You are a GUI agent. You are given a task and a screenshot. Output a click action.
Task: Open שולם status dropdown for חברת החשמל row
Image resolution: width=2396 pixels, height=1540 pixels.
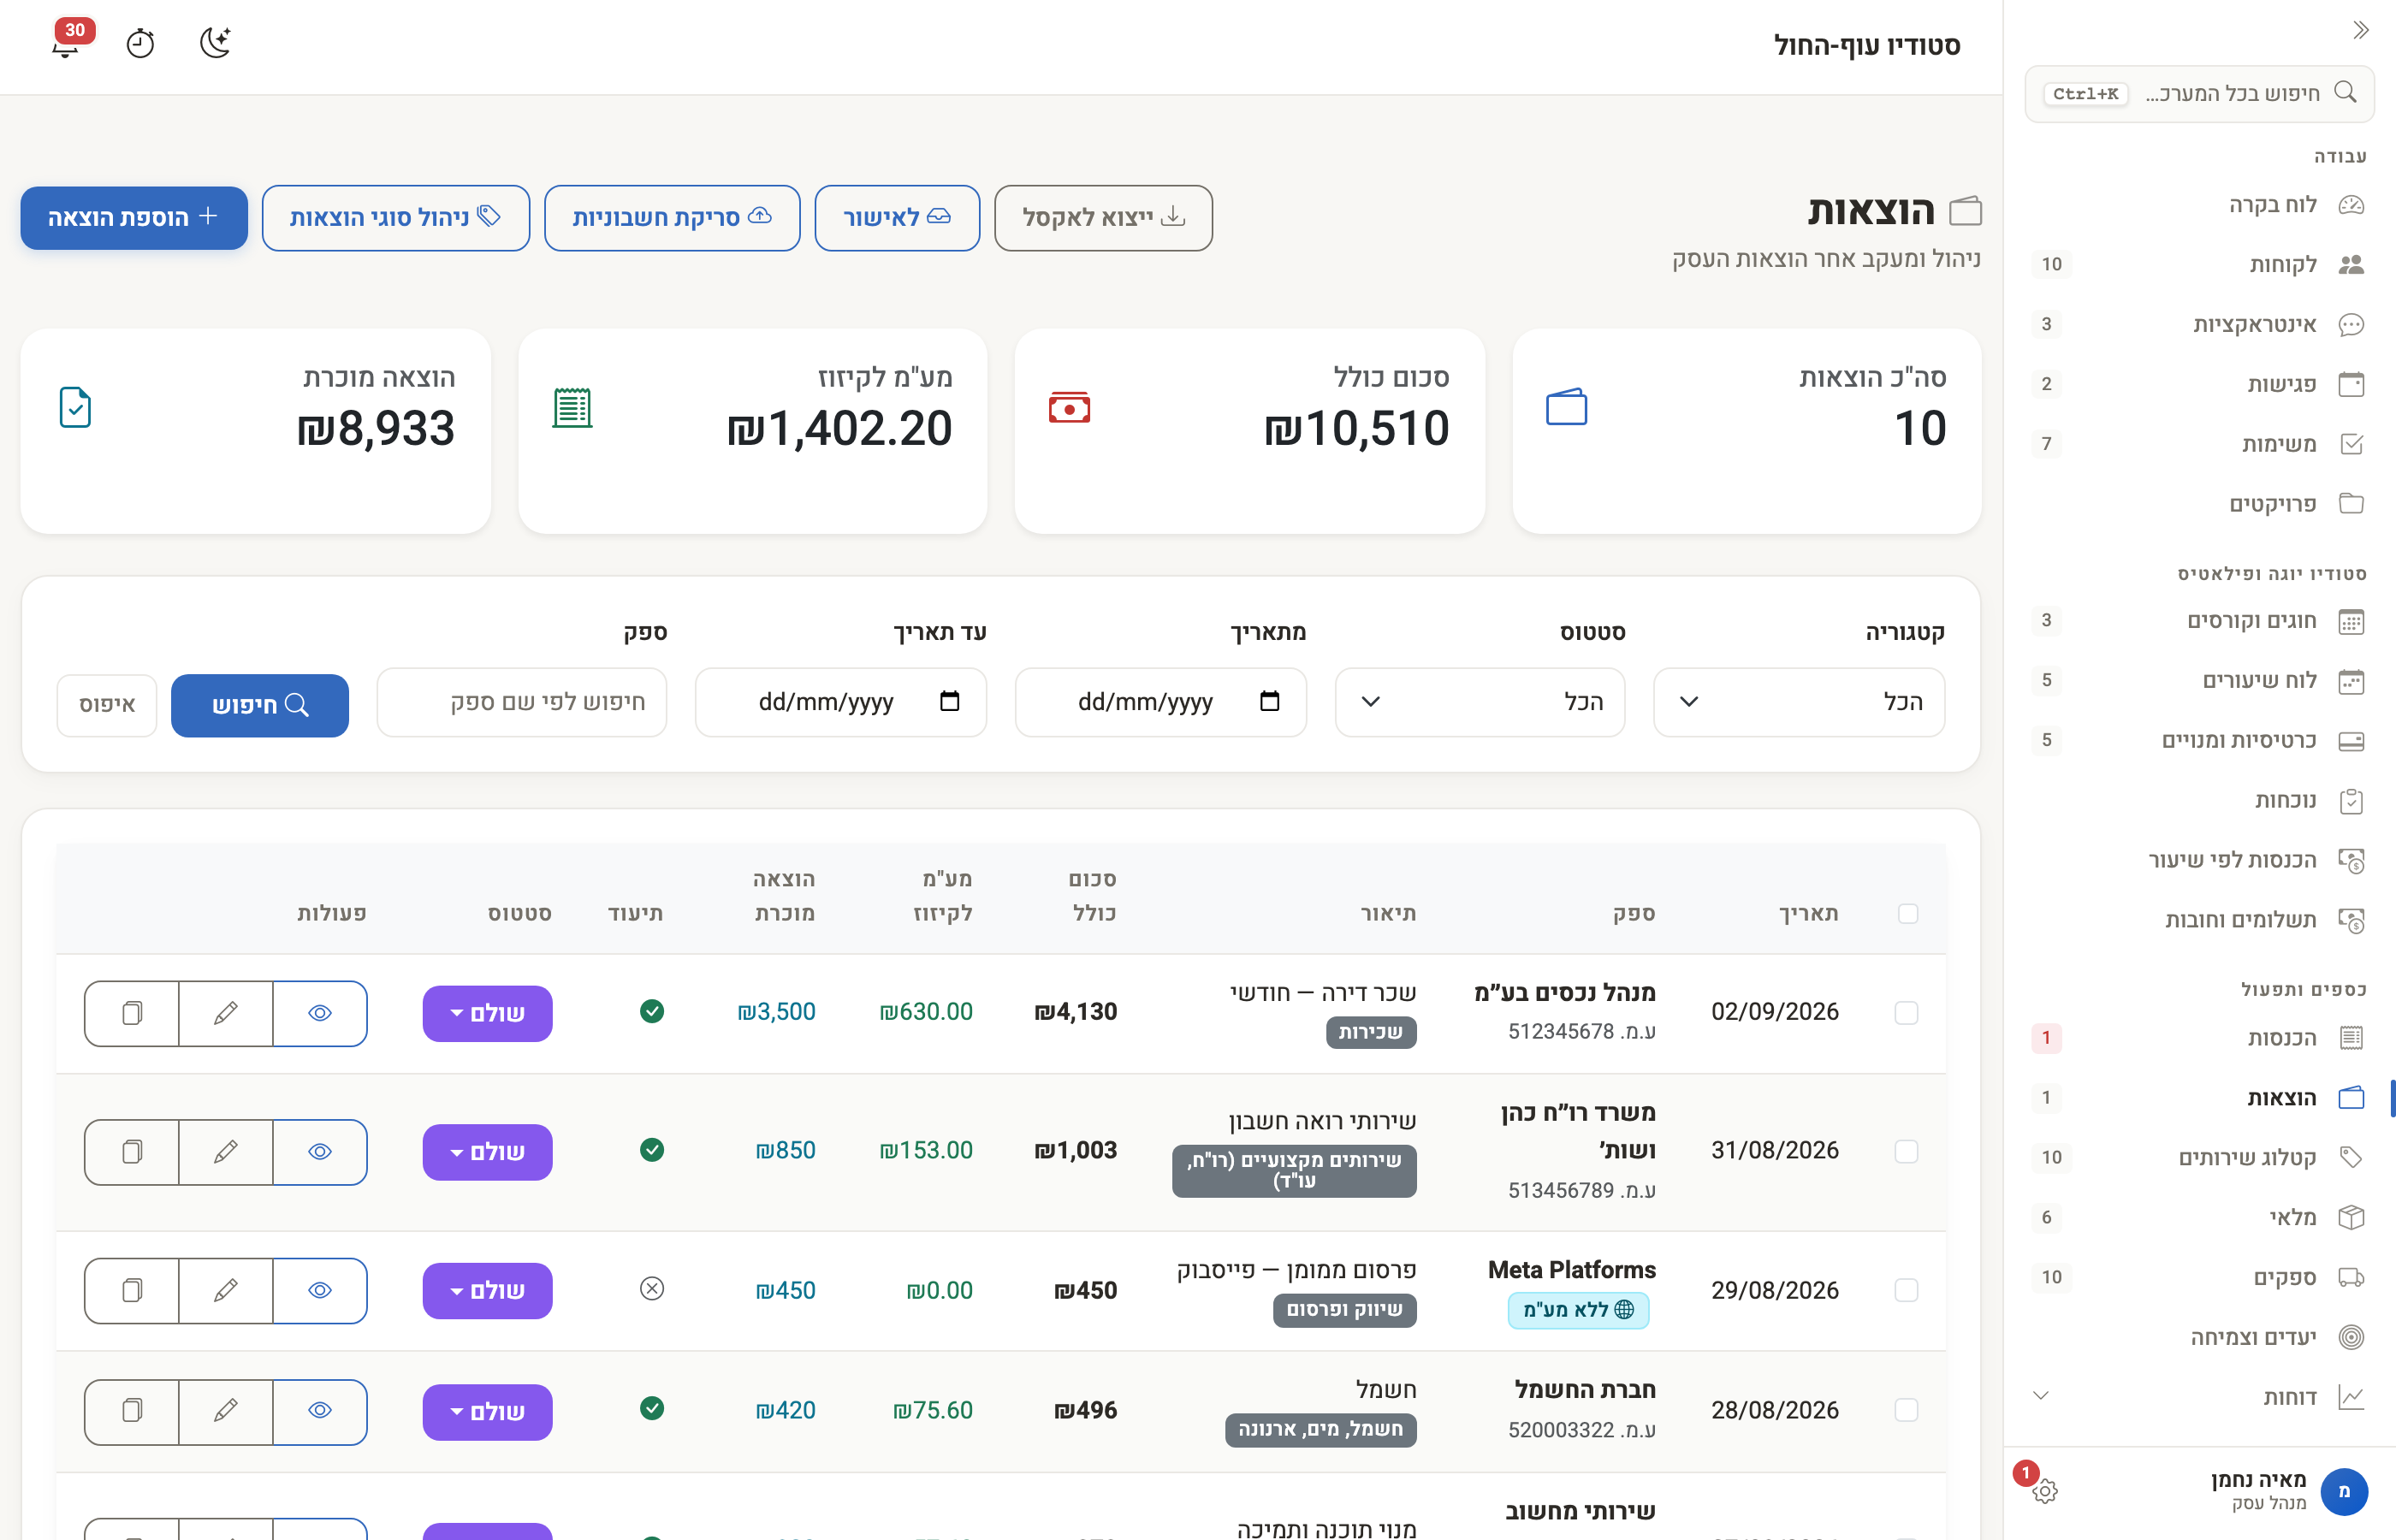coord(487,1411)
